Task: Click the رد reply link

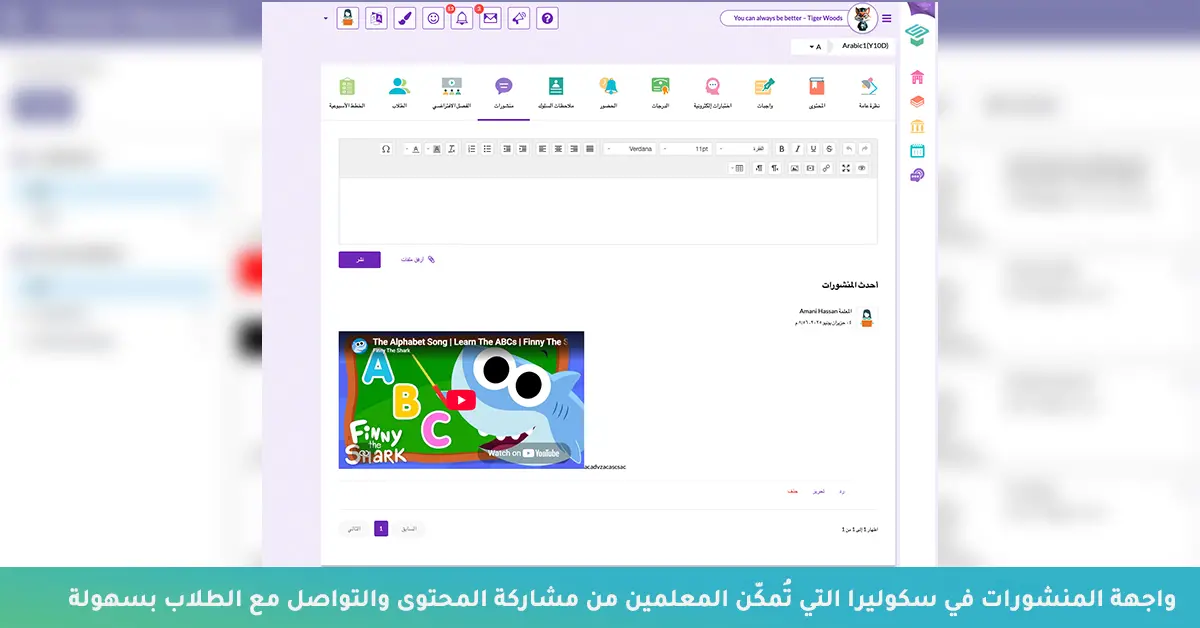Action: point(842,492)
